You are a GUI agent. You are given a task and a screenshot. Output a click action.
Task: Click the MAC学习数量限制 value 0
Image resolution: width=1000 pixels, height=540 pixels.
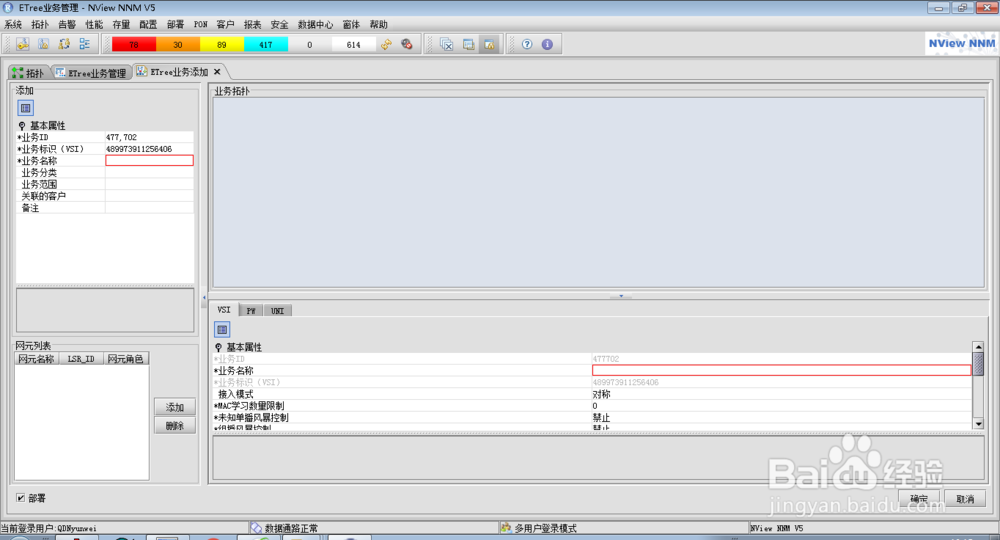tap(781, 405)
